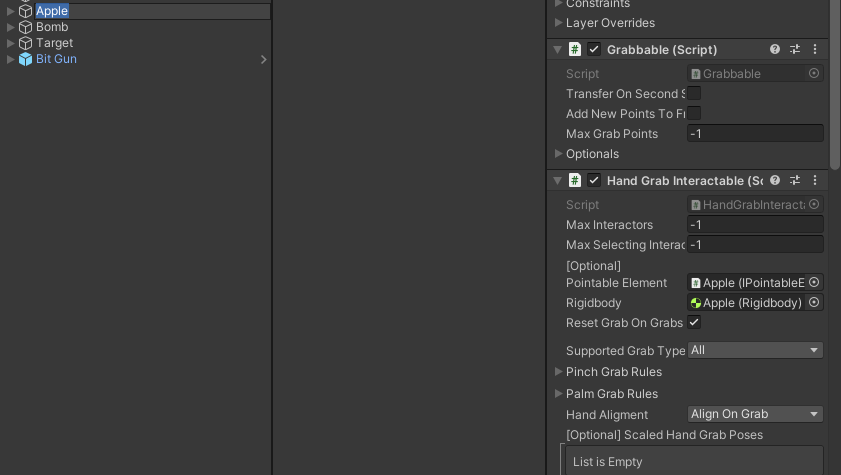This screenshot has width=841, height=475.
Task: Expand the Bomb hierarchy item arrow
Action: tap(10, 27)
